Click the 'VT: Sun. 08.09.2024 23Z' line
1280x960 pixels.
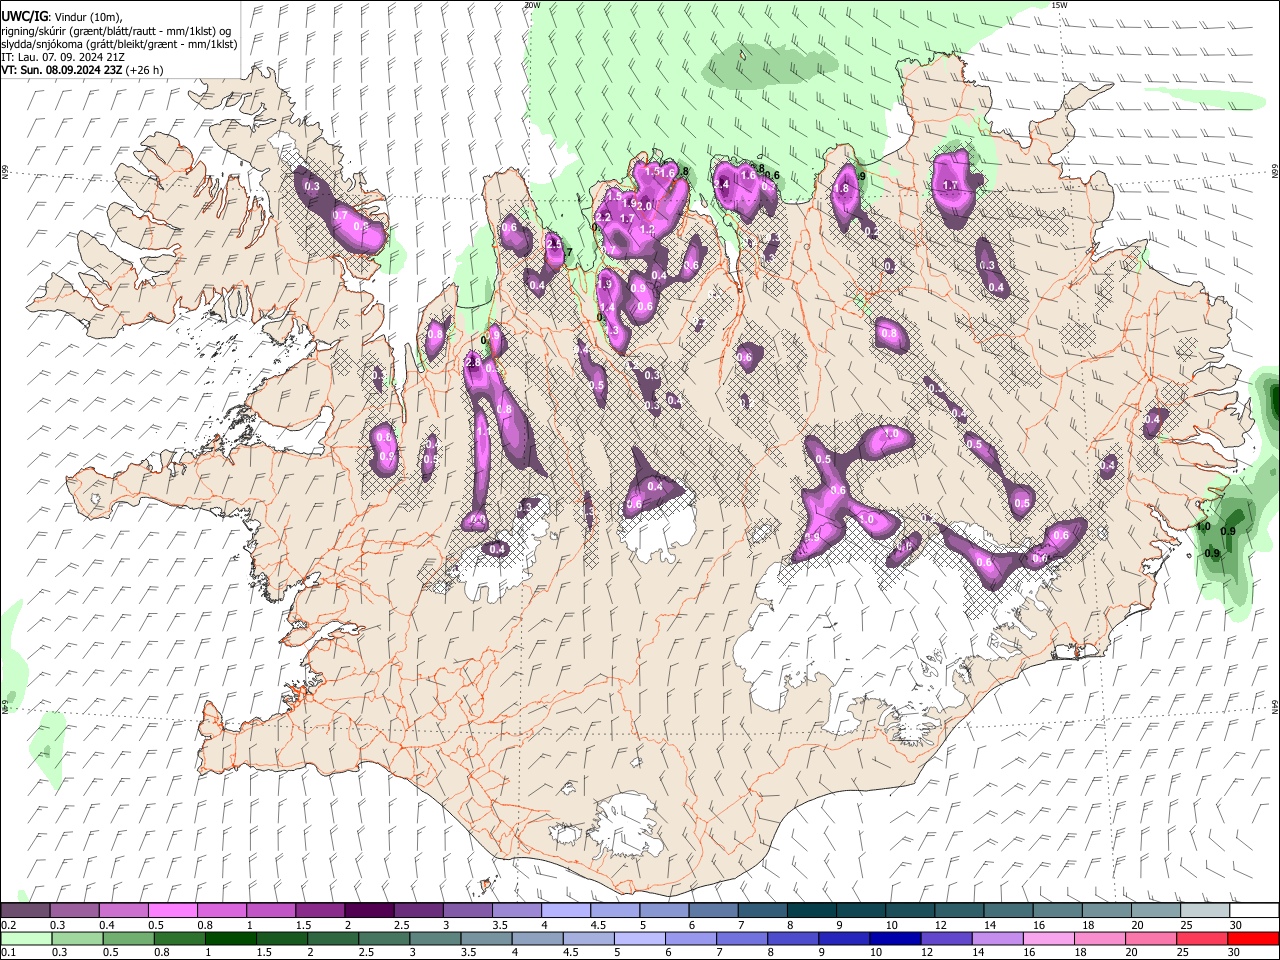62,70
